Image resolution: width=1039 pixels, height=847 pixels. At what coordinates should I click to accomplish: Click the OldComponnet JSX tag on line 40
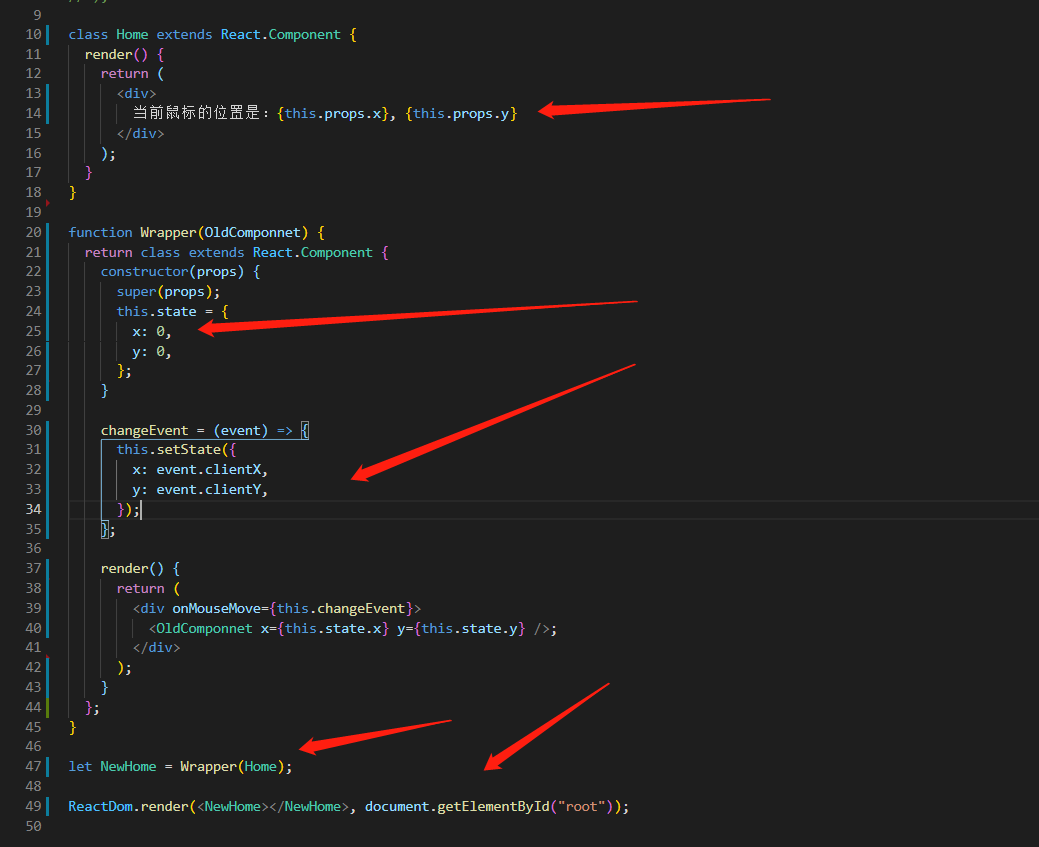pos(203,628)
